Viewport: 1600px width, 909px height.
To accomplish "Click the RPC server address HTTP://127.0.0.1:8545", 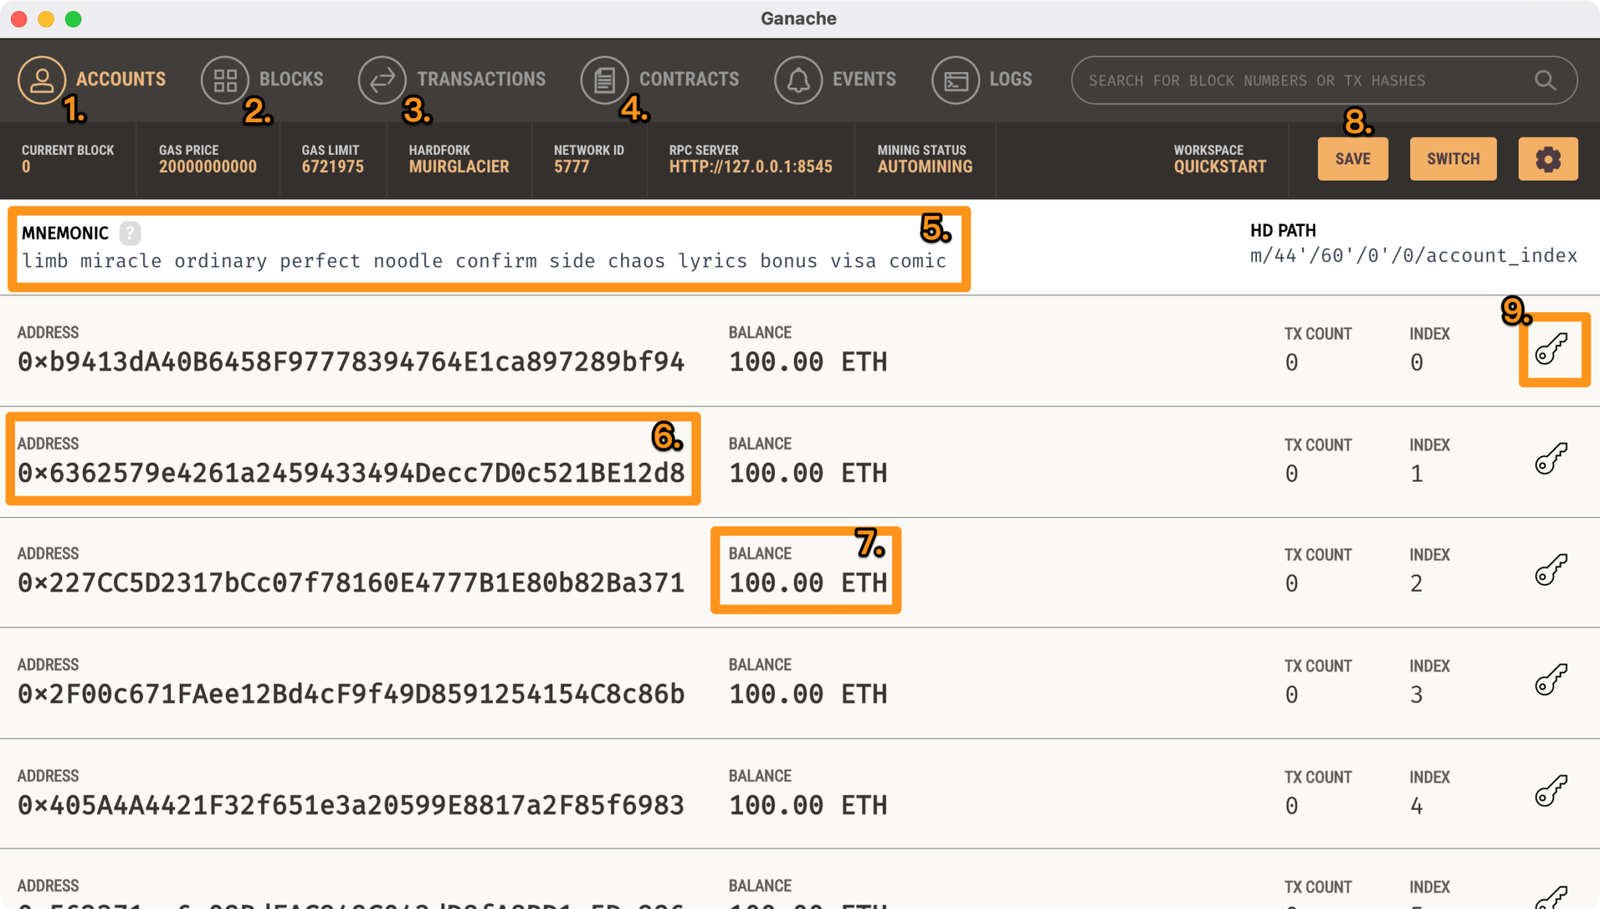I will click(x=750, y=167).
